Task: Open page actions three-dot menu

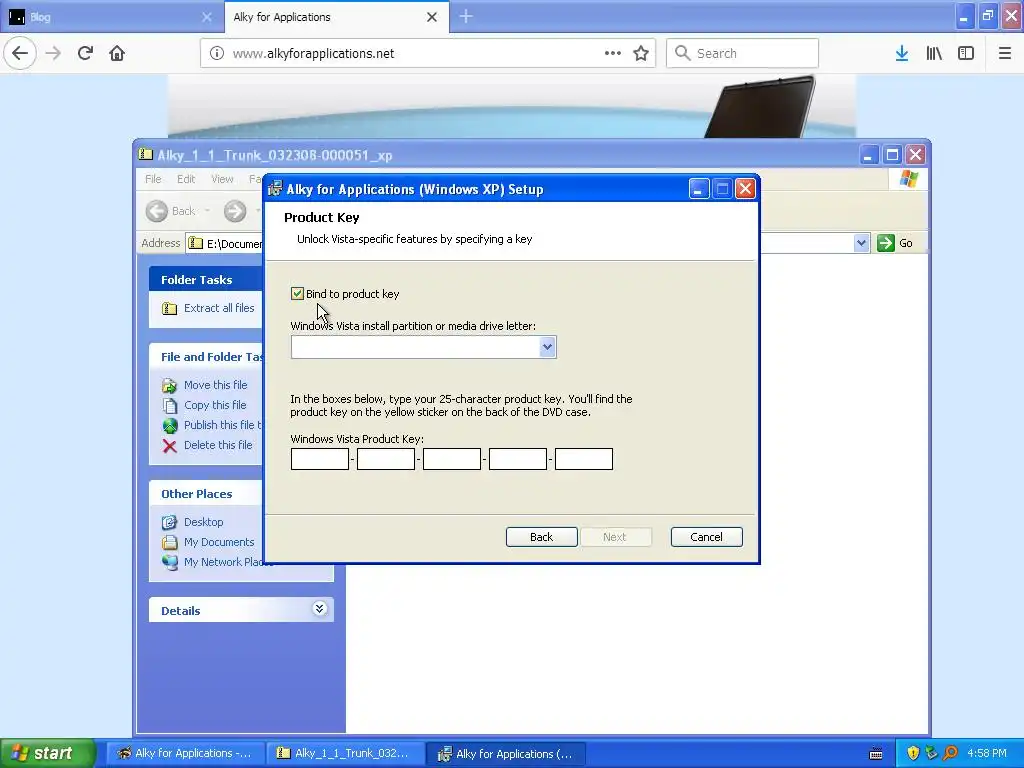Action: pyautogui.click(x=613, y=54)
